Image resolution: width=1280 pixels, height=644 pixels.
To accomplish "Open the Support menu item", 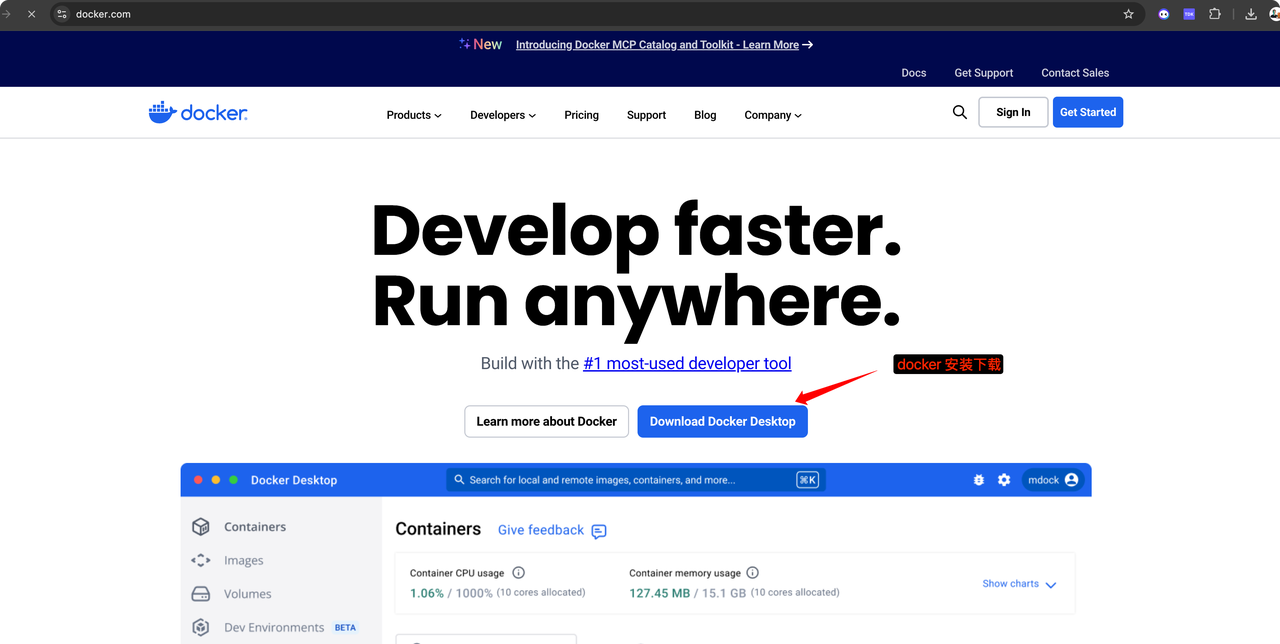I will click(646, 115).
